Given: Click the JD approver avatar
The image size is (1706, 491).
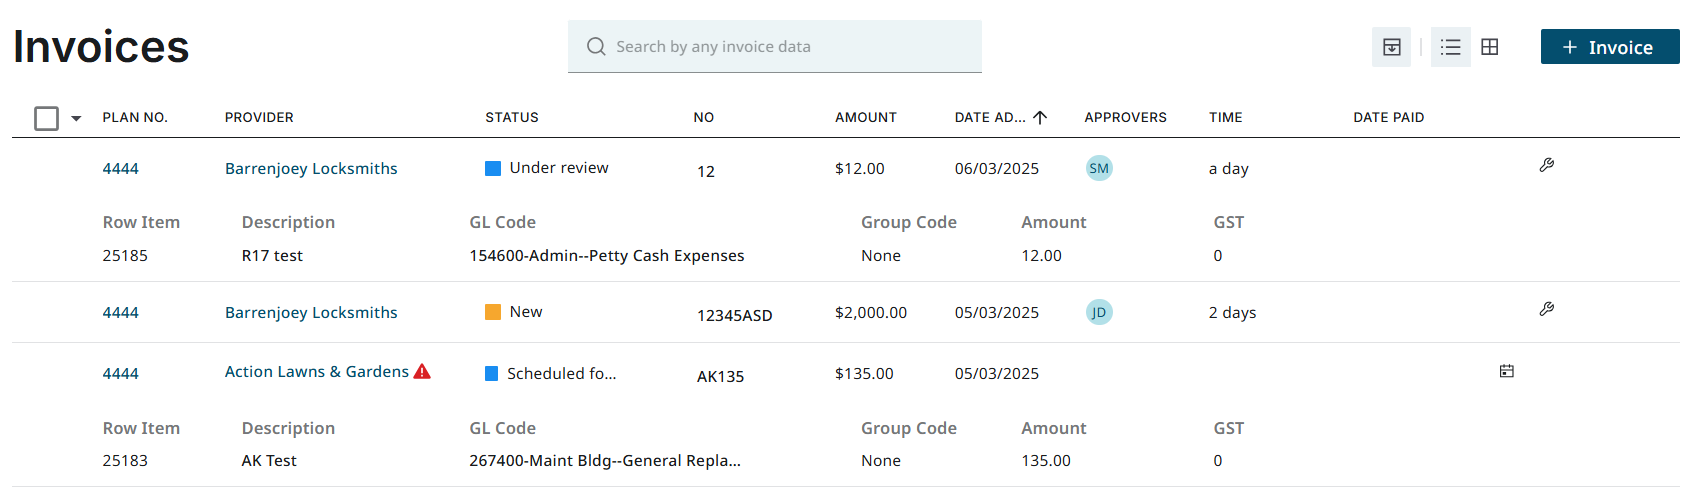Looking at the screenshot, I should [1099, 312].
